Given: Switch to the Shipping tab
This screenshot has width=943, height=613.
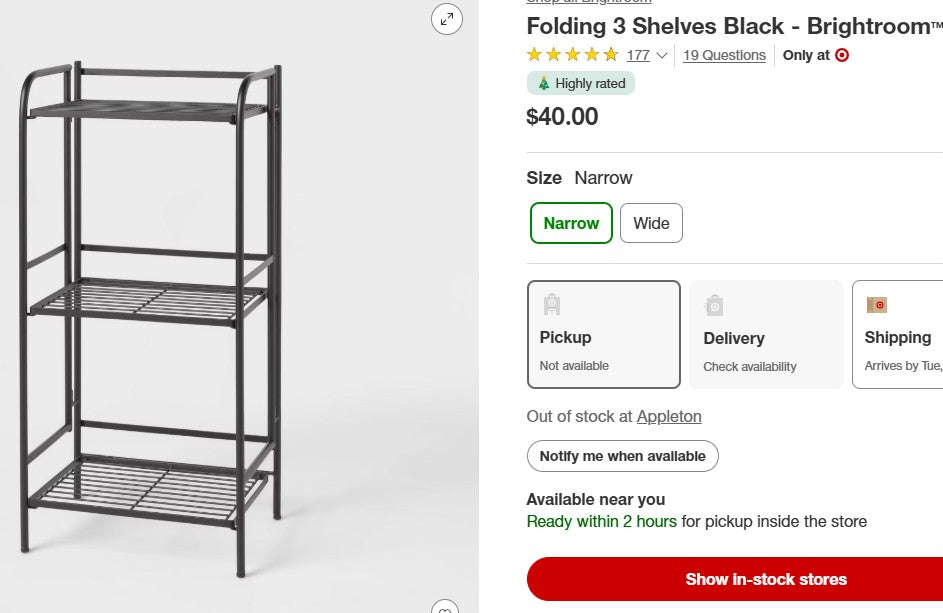Looking at the screenshot, I should pyautogui.click(x=898, y=334).
